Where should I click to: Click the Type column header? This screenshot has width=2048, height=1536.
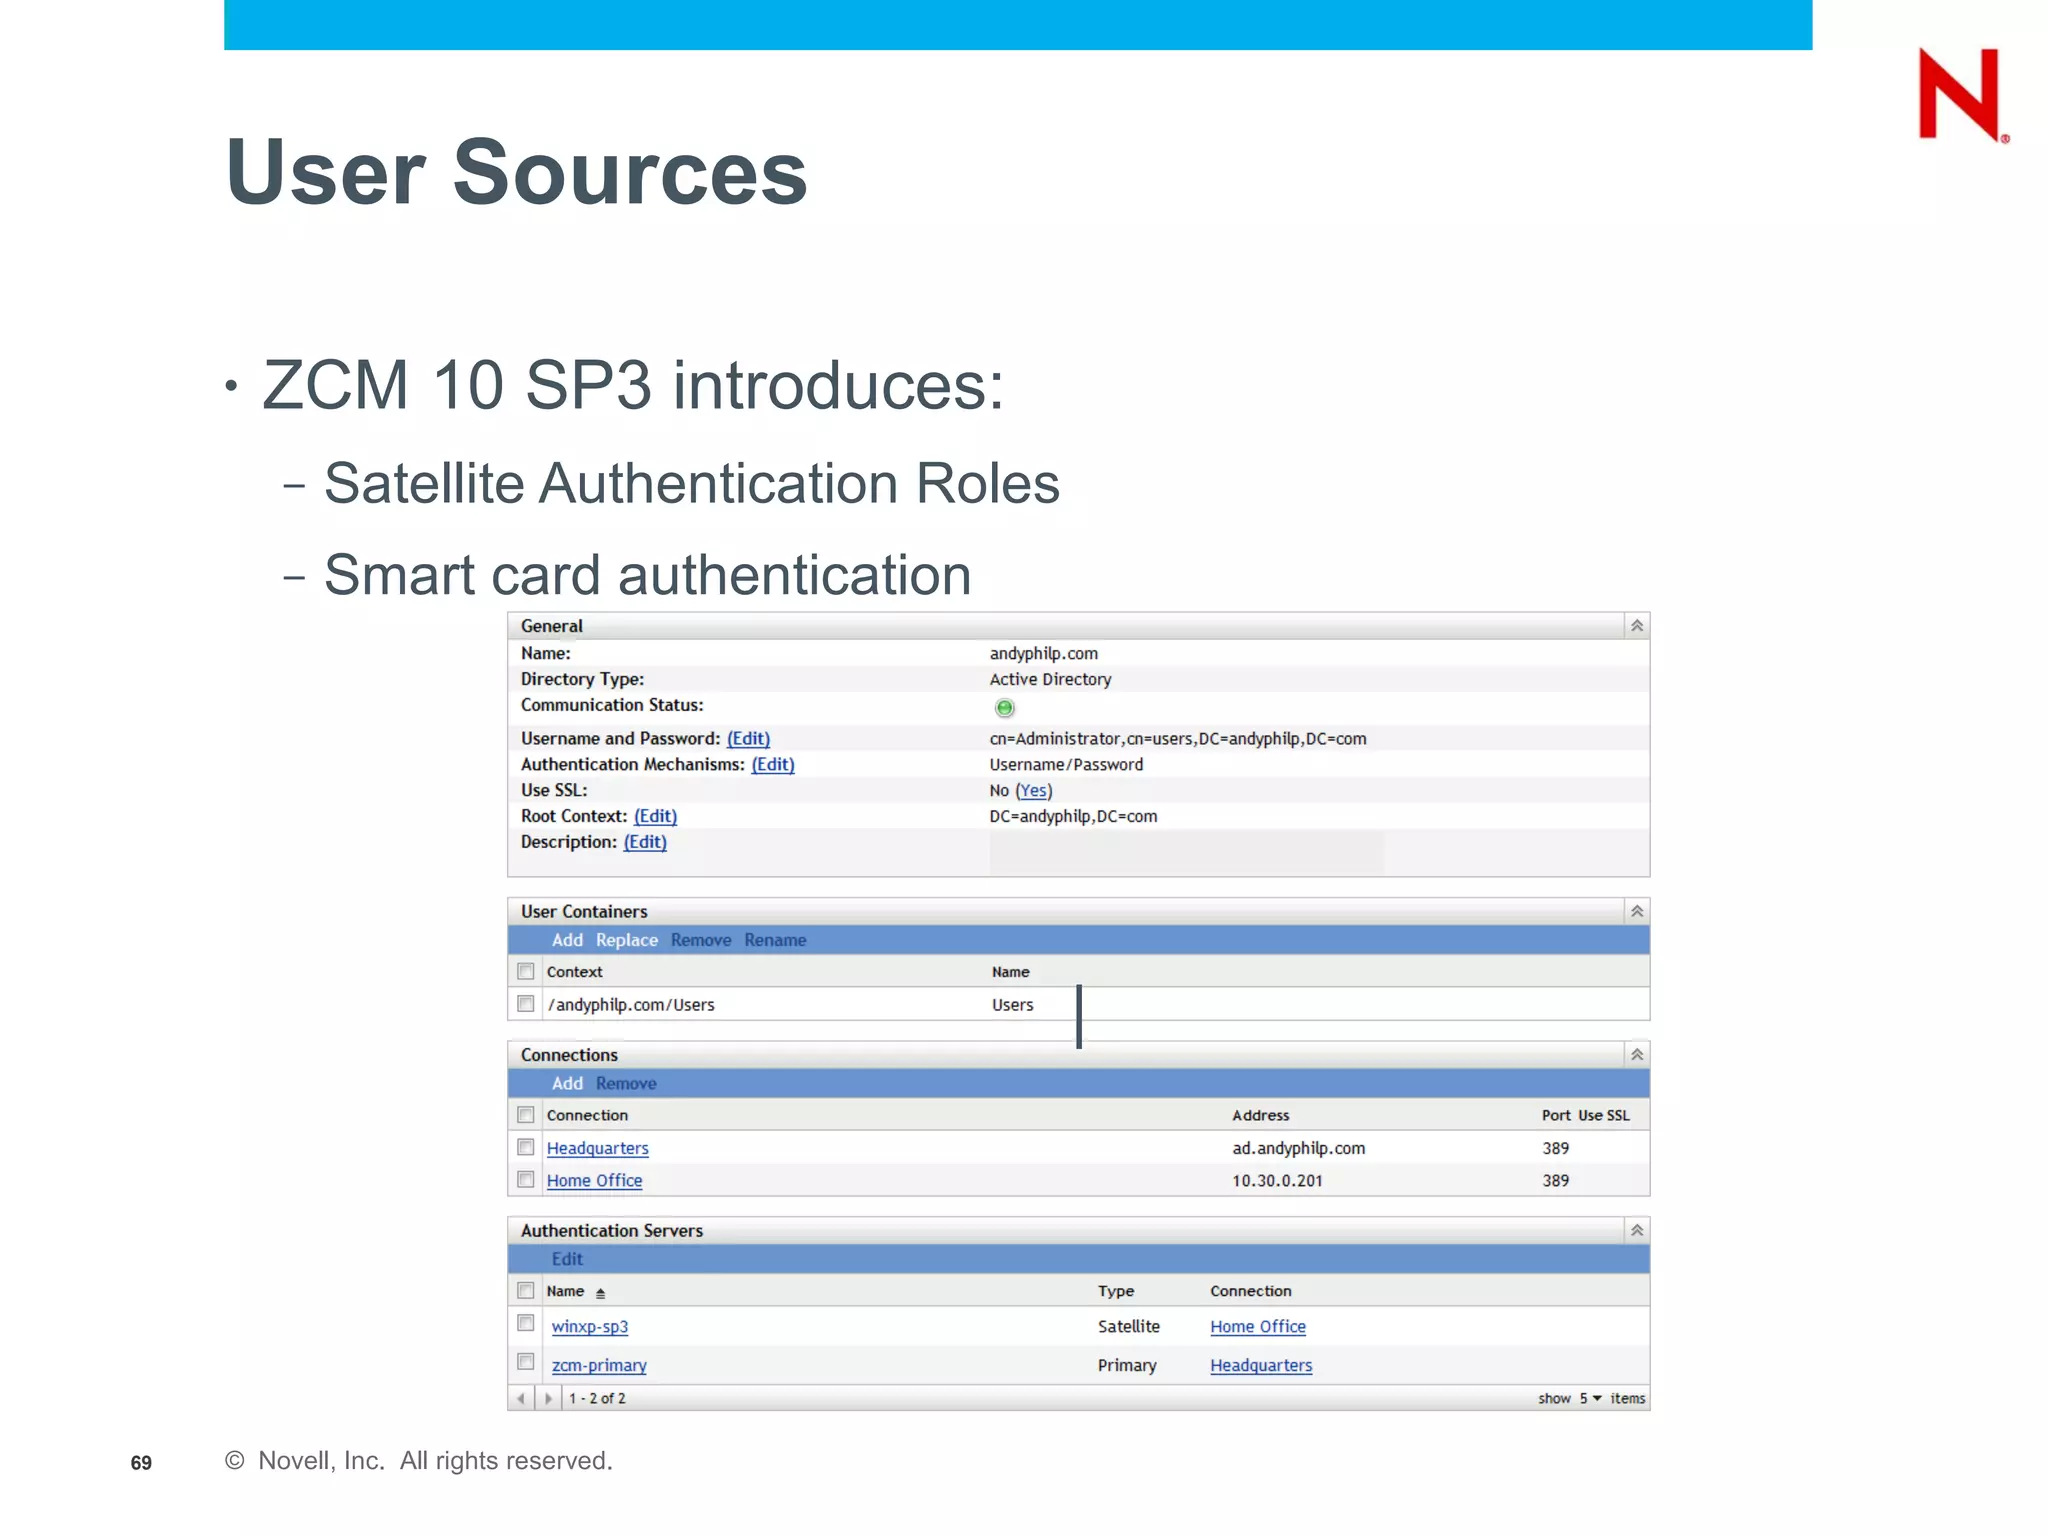click(x=1116, y=1291)
